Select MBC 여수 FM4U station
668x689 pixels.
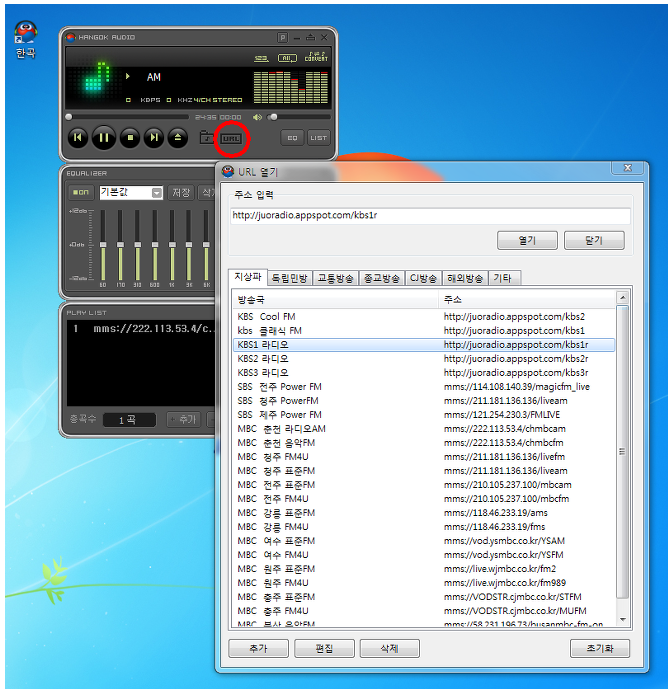coord(424,555)
